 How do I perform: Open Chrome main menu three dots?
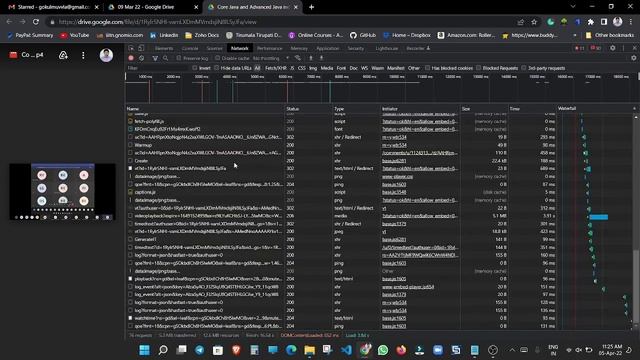pyautogui.click(x=631, y=22)
